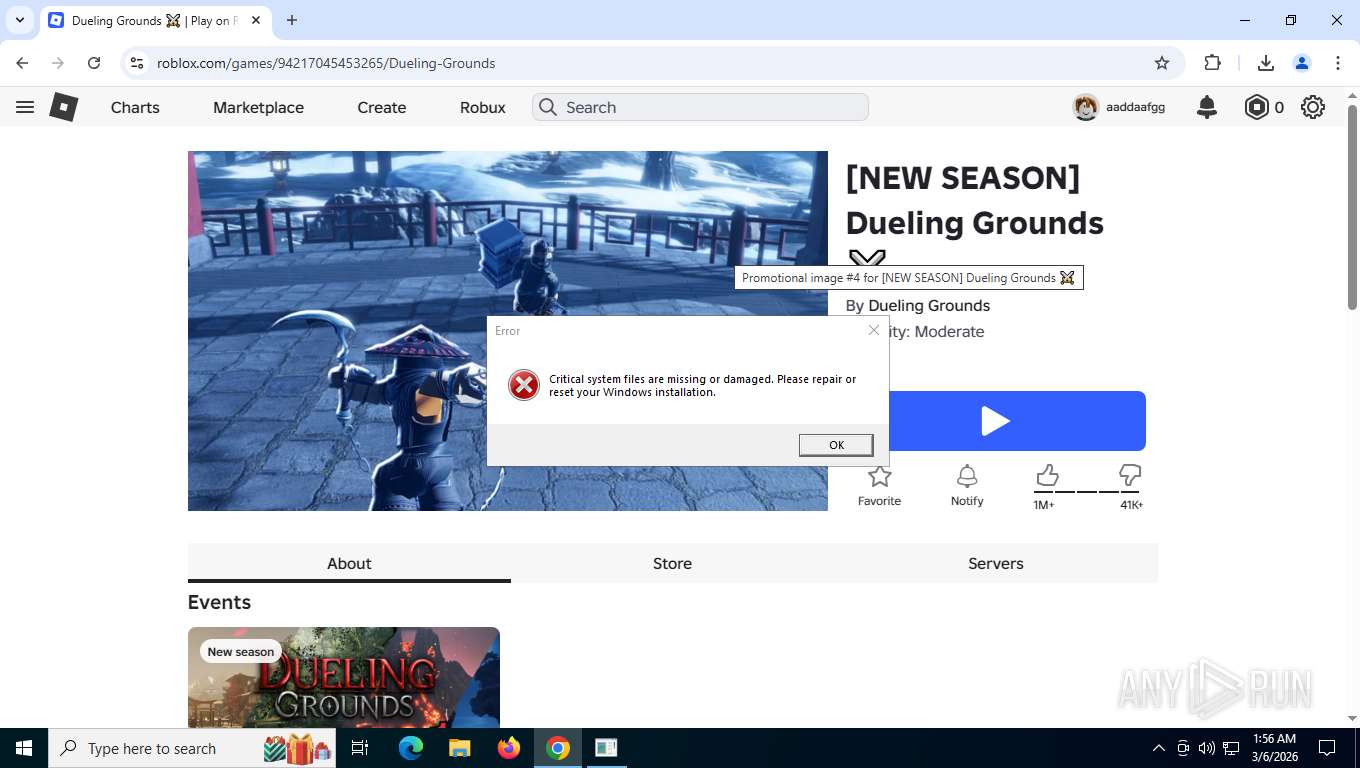Image resolution: width=1360 pixels, height=768 pixels.
Task: Open Chrome extensions puzzle icon
Action: (1213, 63)
